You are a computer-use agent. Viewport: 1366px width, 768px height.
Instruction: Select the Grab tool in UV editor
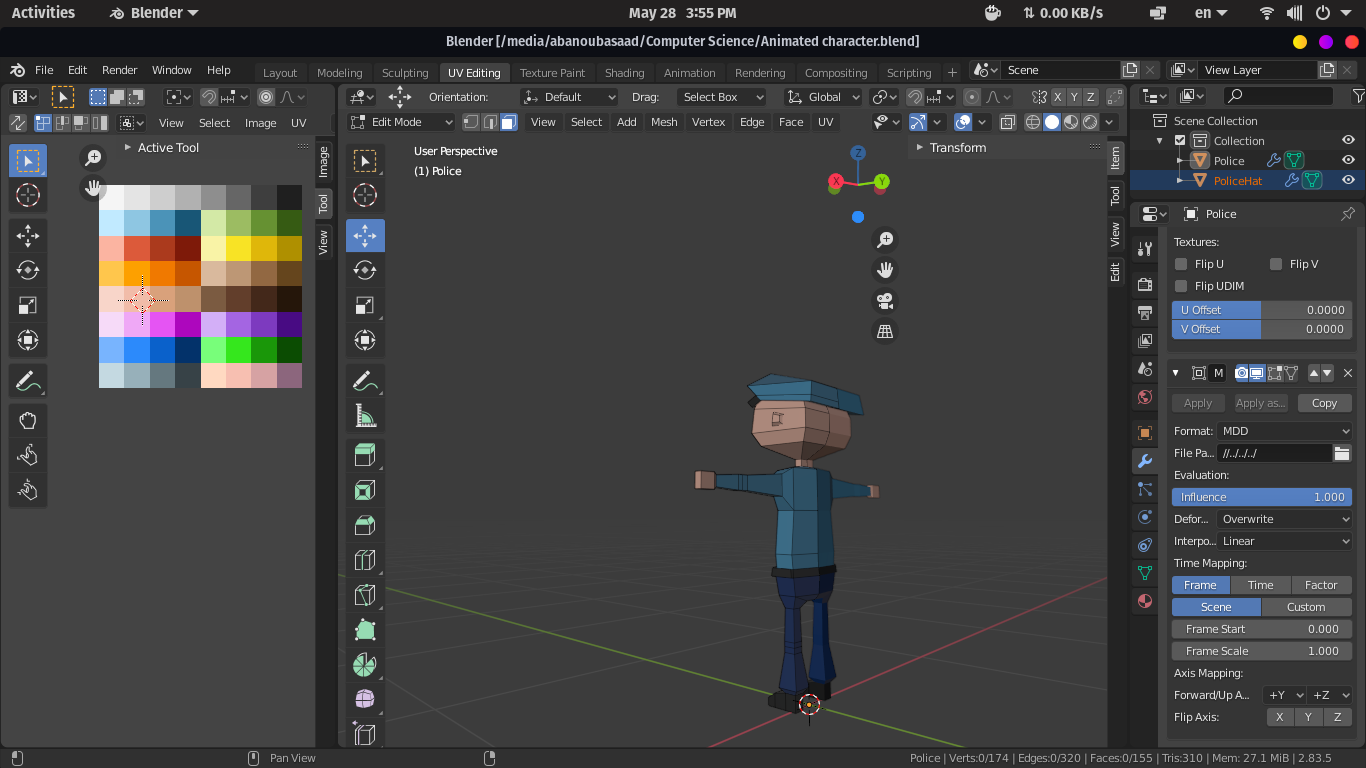click(28, 420)
